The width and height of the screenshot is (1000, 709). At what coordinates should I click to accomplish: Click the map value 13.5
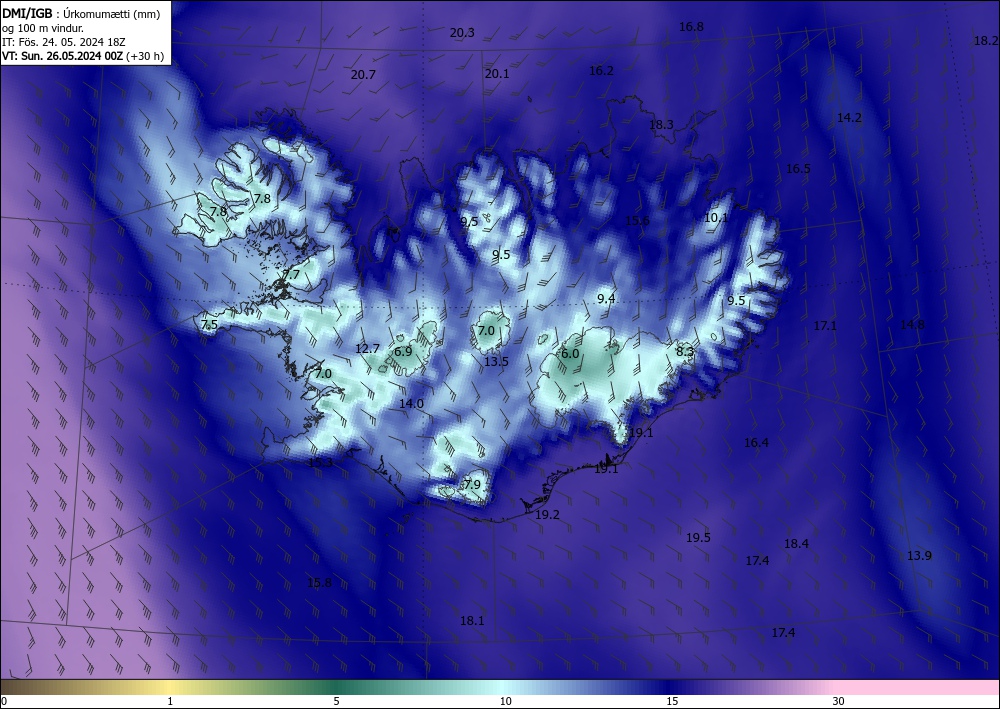tap(496, 362)
